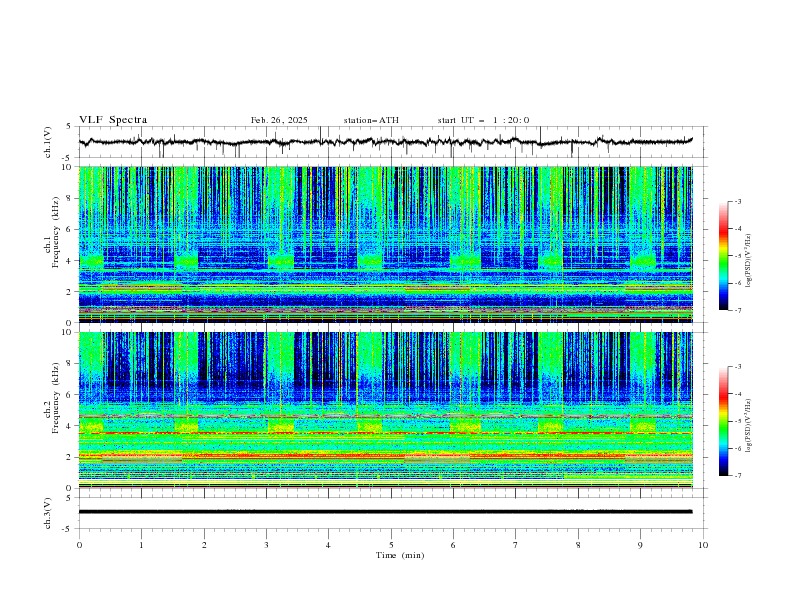This screenshot has width=792, height=612.
Task: Click the "-5" tick of ch.1 color bar
Action: [x=738, y=256]
